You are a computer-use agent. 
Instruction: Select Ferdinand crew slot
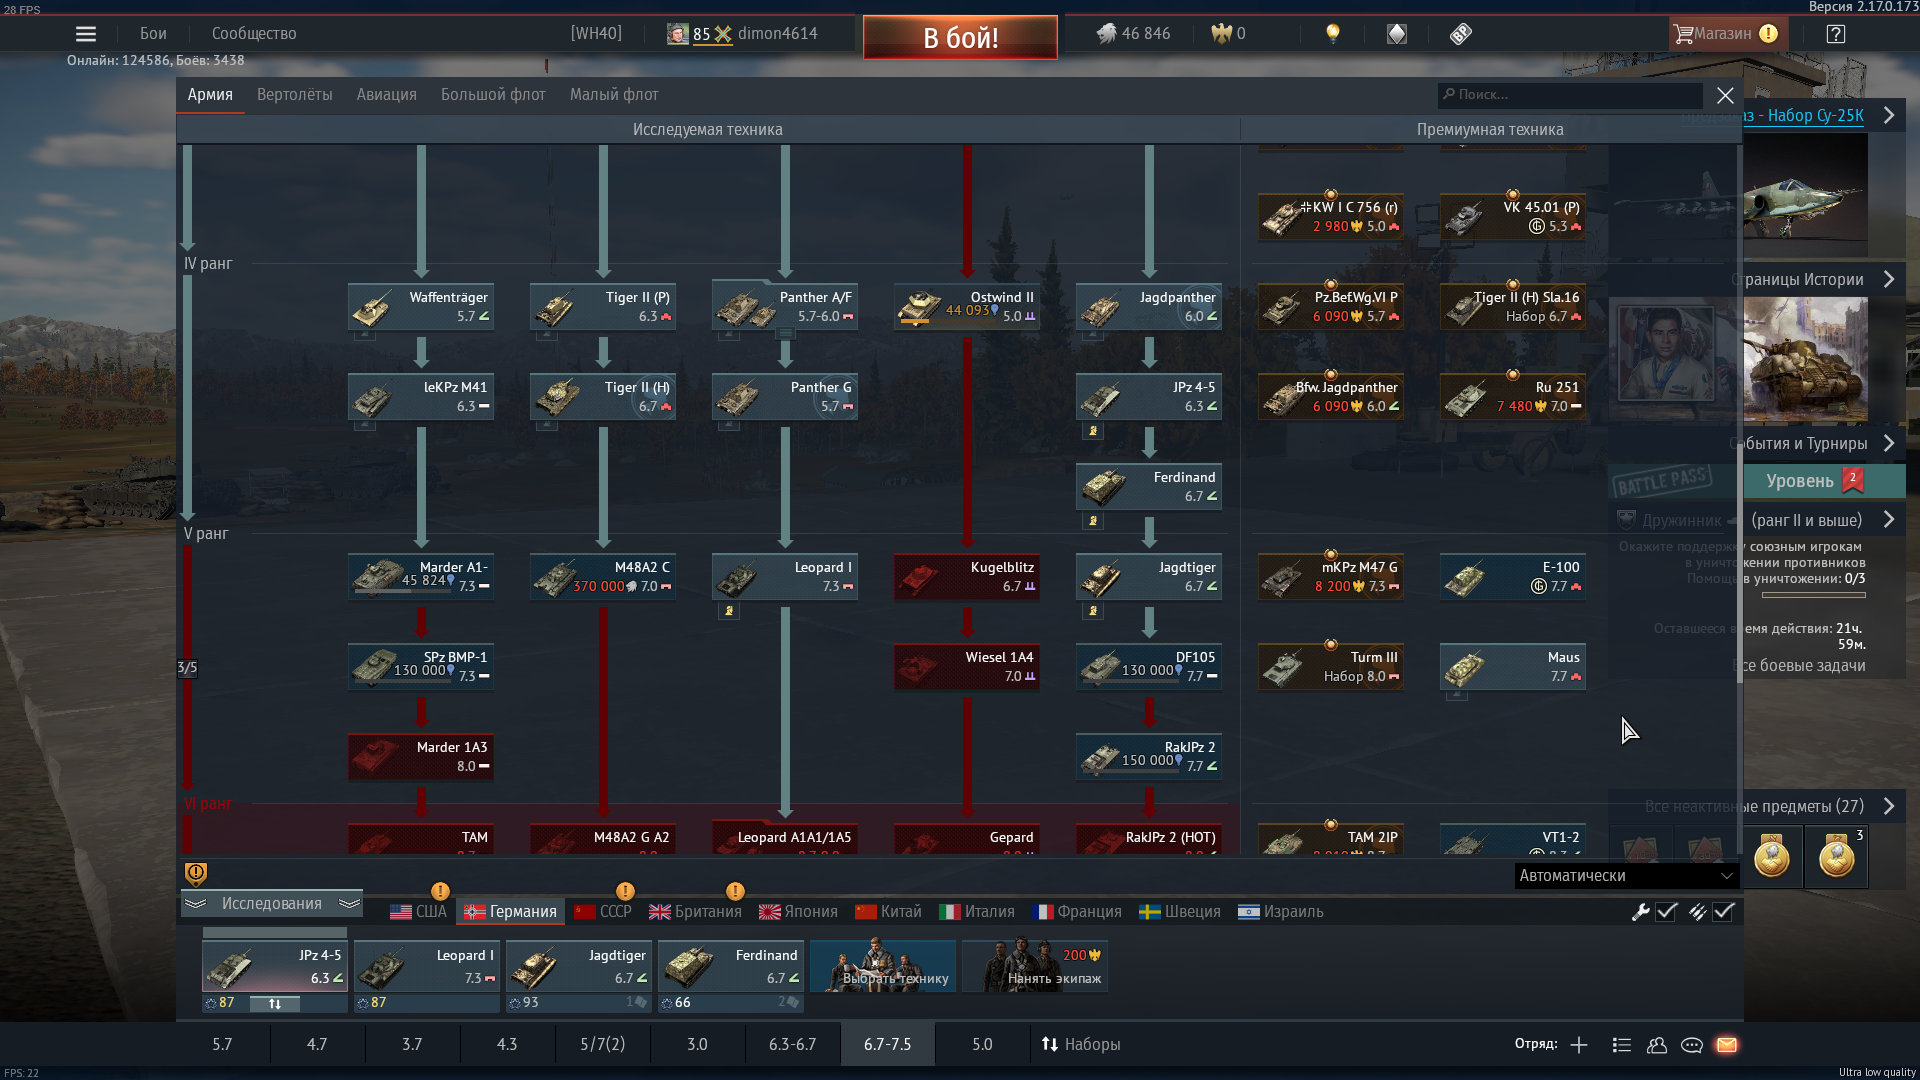click(x=730, y=966)
